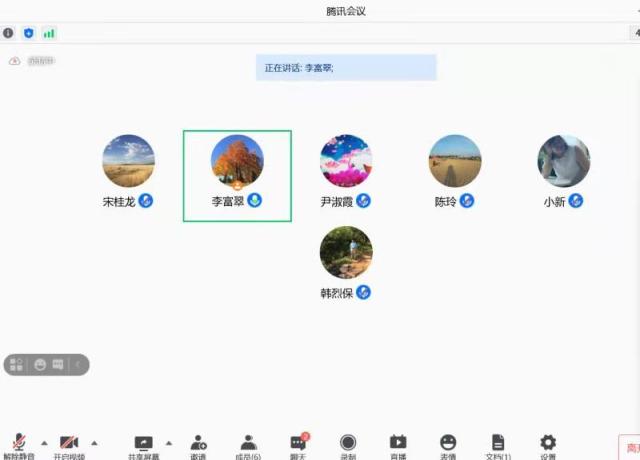Click the blue security shield icon
Screen dimensions: 640x460
tap(29, 33)
